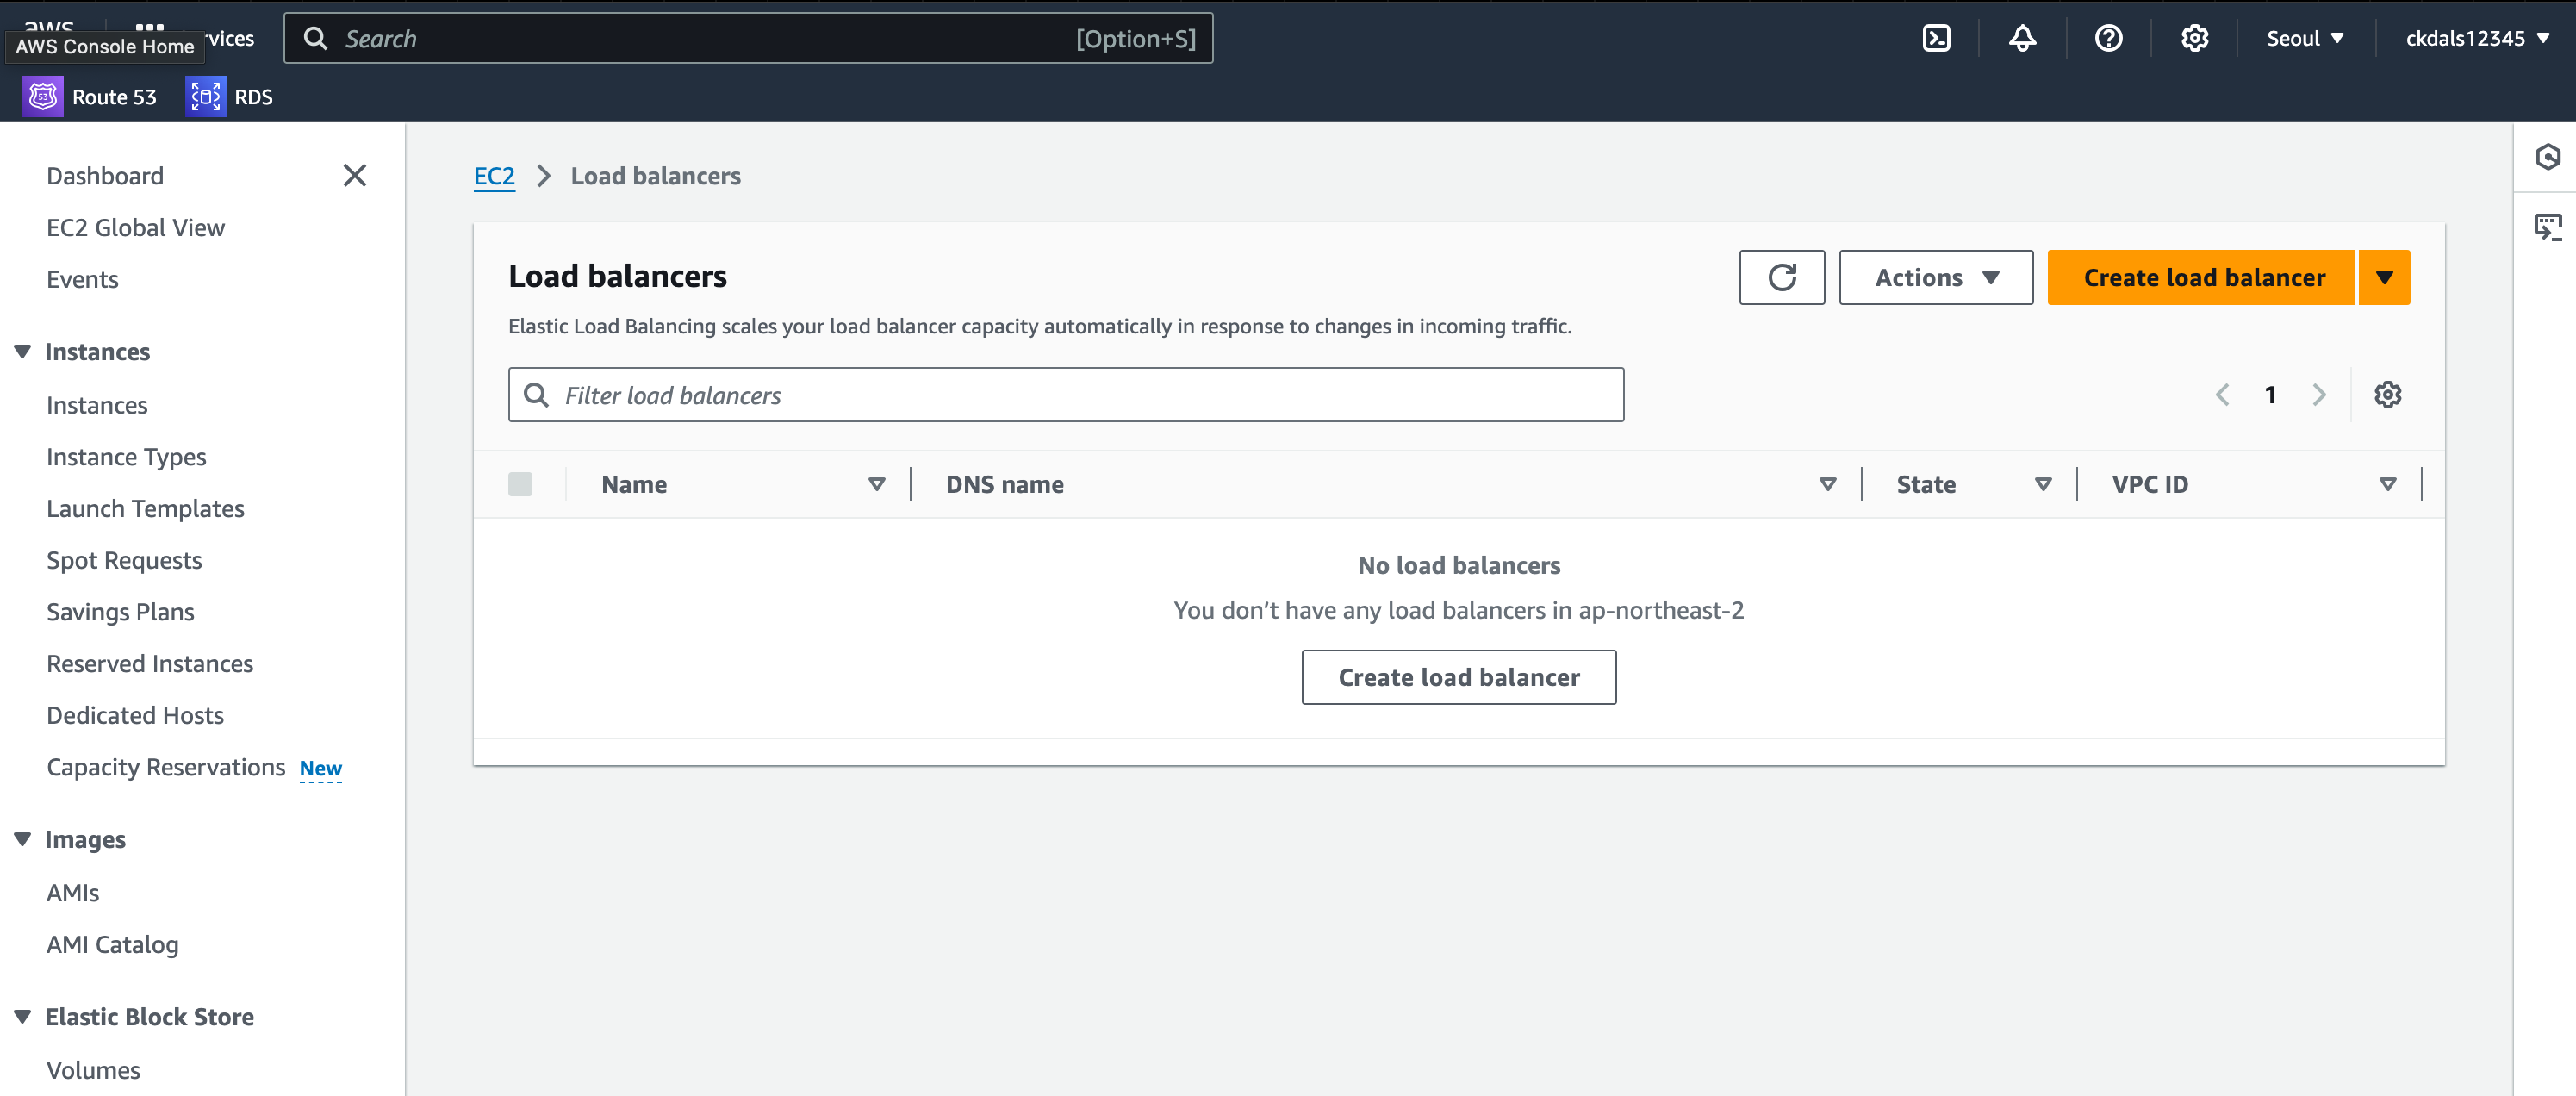Go to previous page of load balancers
The image size is (2576, 1096).
2222,395
